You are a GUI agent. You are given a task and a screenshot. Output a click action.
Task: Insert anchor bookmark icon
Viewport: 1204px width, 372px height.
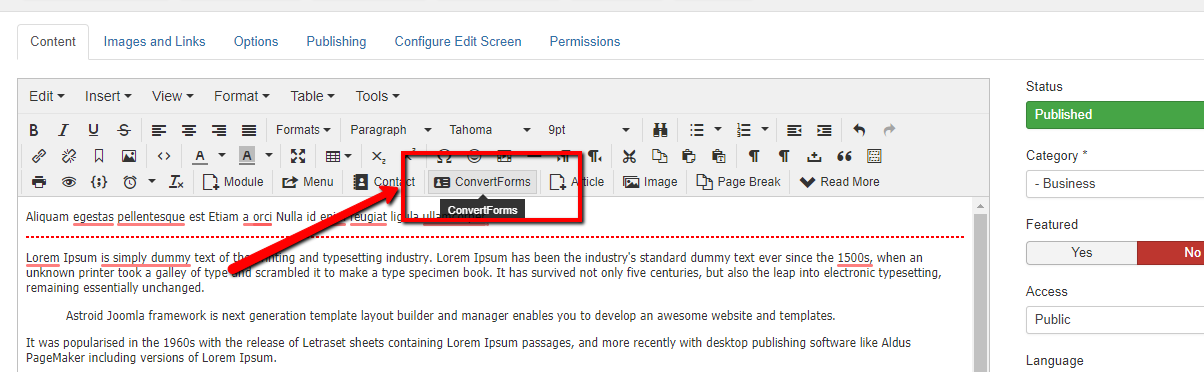pos(98,156)
